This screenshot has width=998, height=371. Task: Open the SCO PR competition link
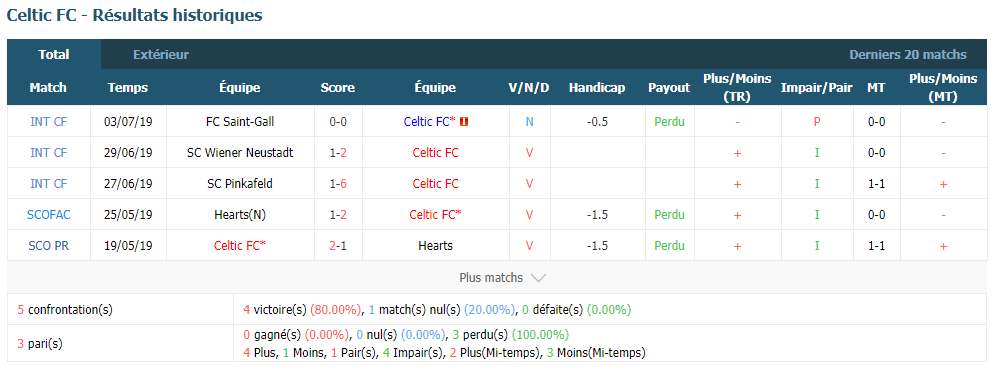point(49,246)
